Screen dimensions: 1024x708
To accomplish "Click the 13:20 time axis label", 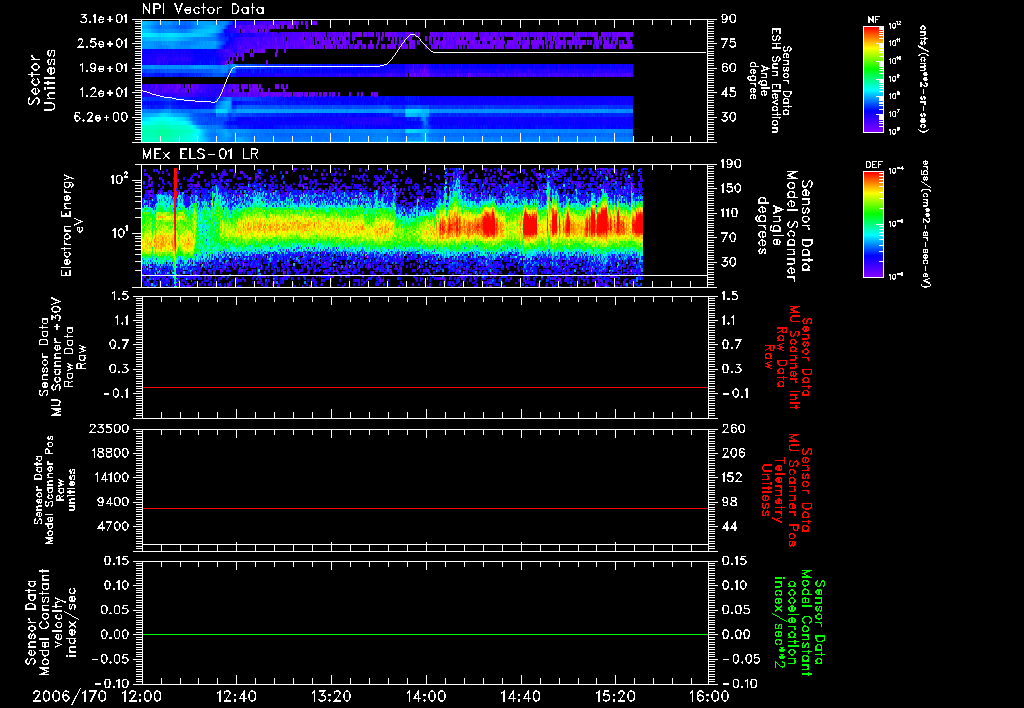I will point(331,696).
